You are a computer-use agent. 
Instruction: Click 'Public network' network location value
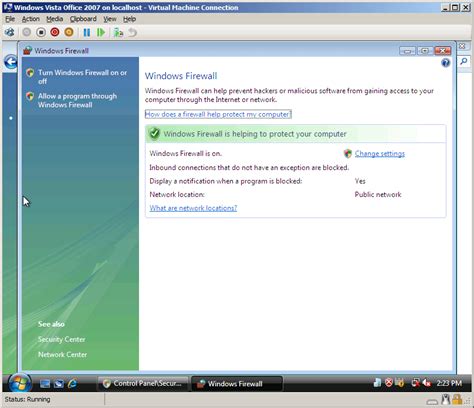378,195
